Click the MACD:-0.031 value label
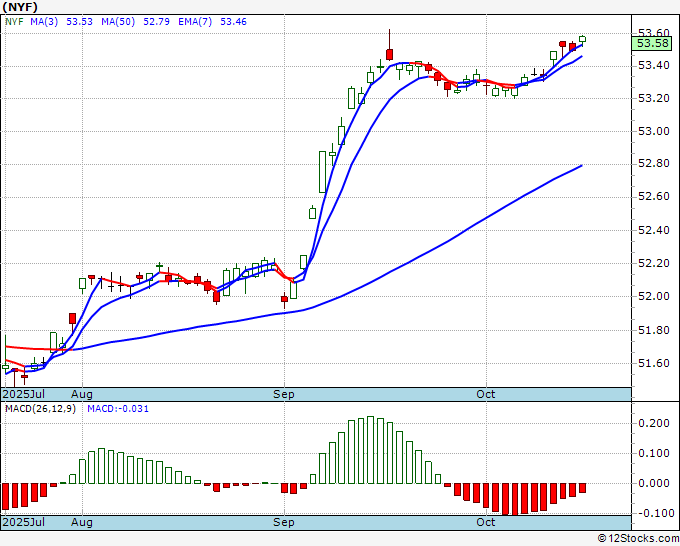 118,409
